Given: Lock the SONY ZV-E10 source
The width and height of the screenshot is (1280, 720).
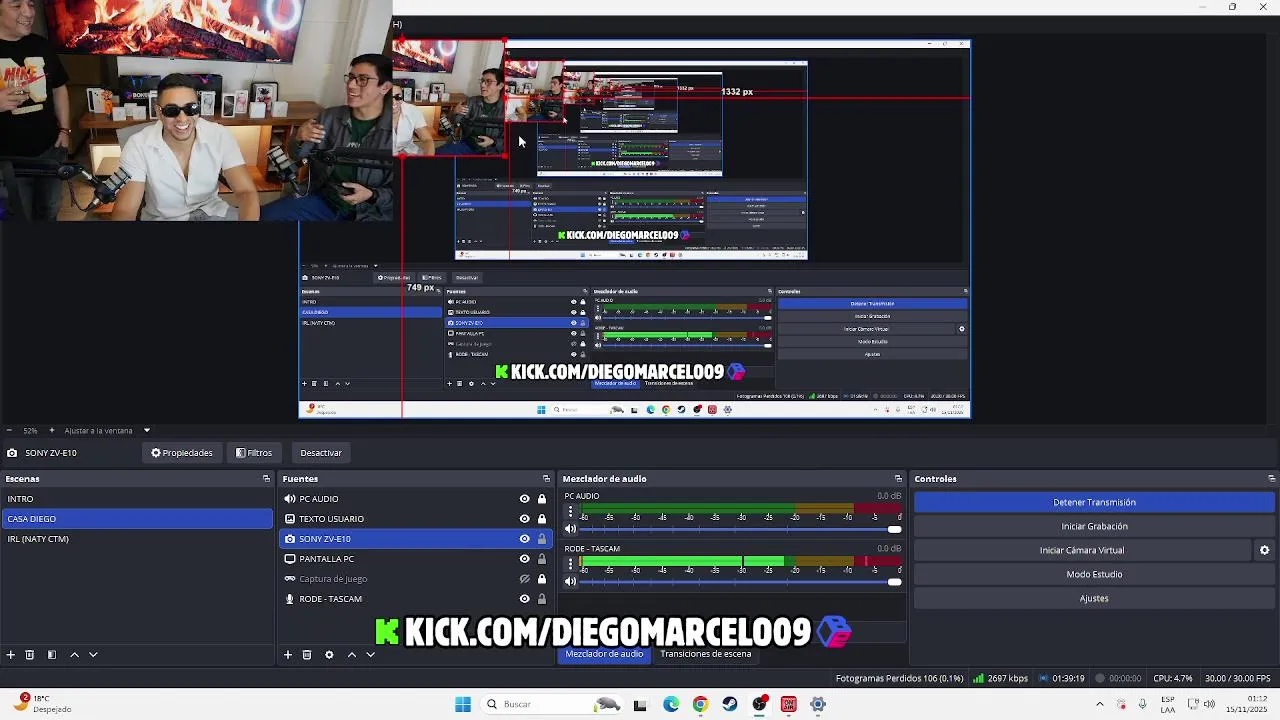Looking at the screenshot, I should 542,539.
